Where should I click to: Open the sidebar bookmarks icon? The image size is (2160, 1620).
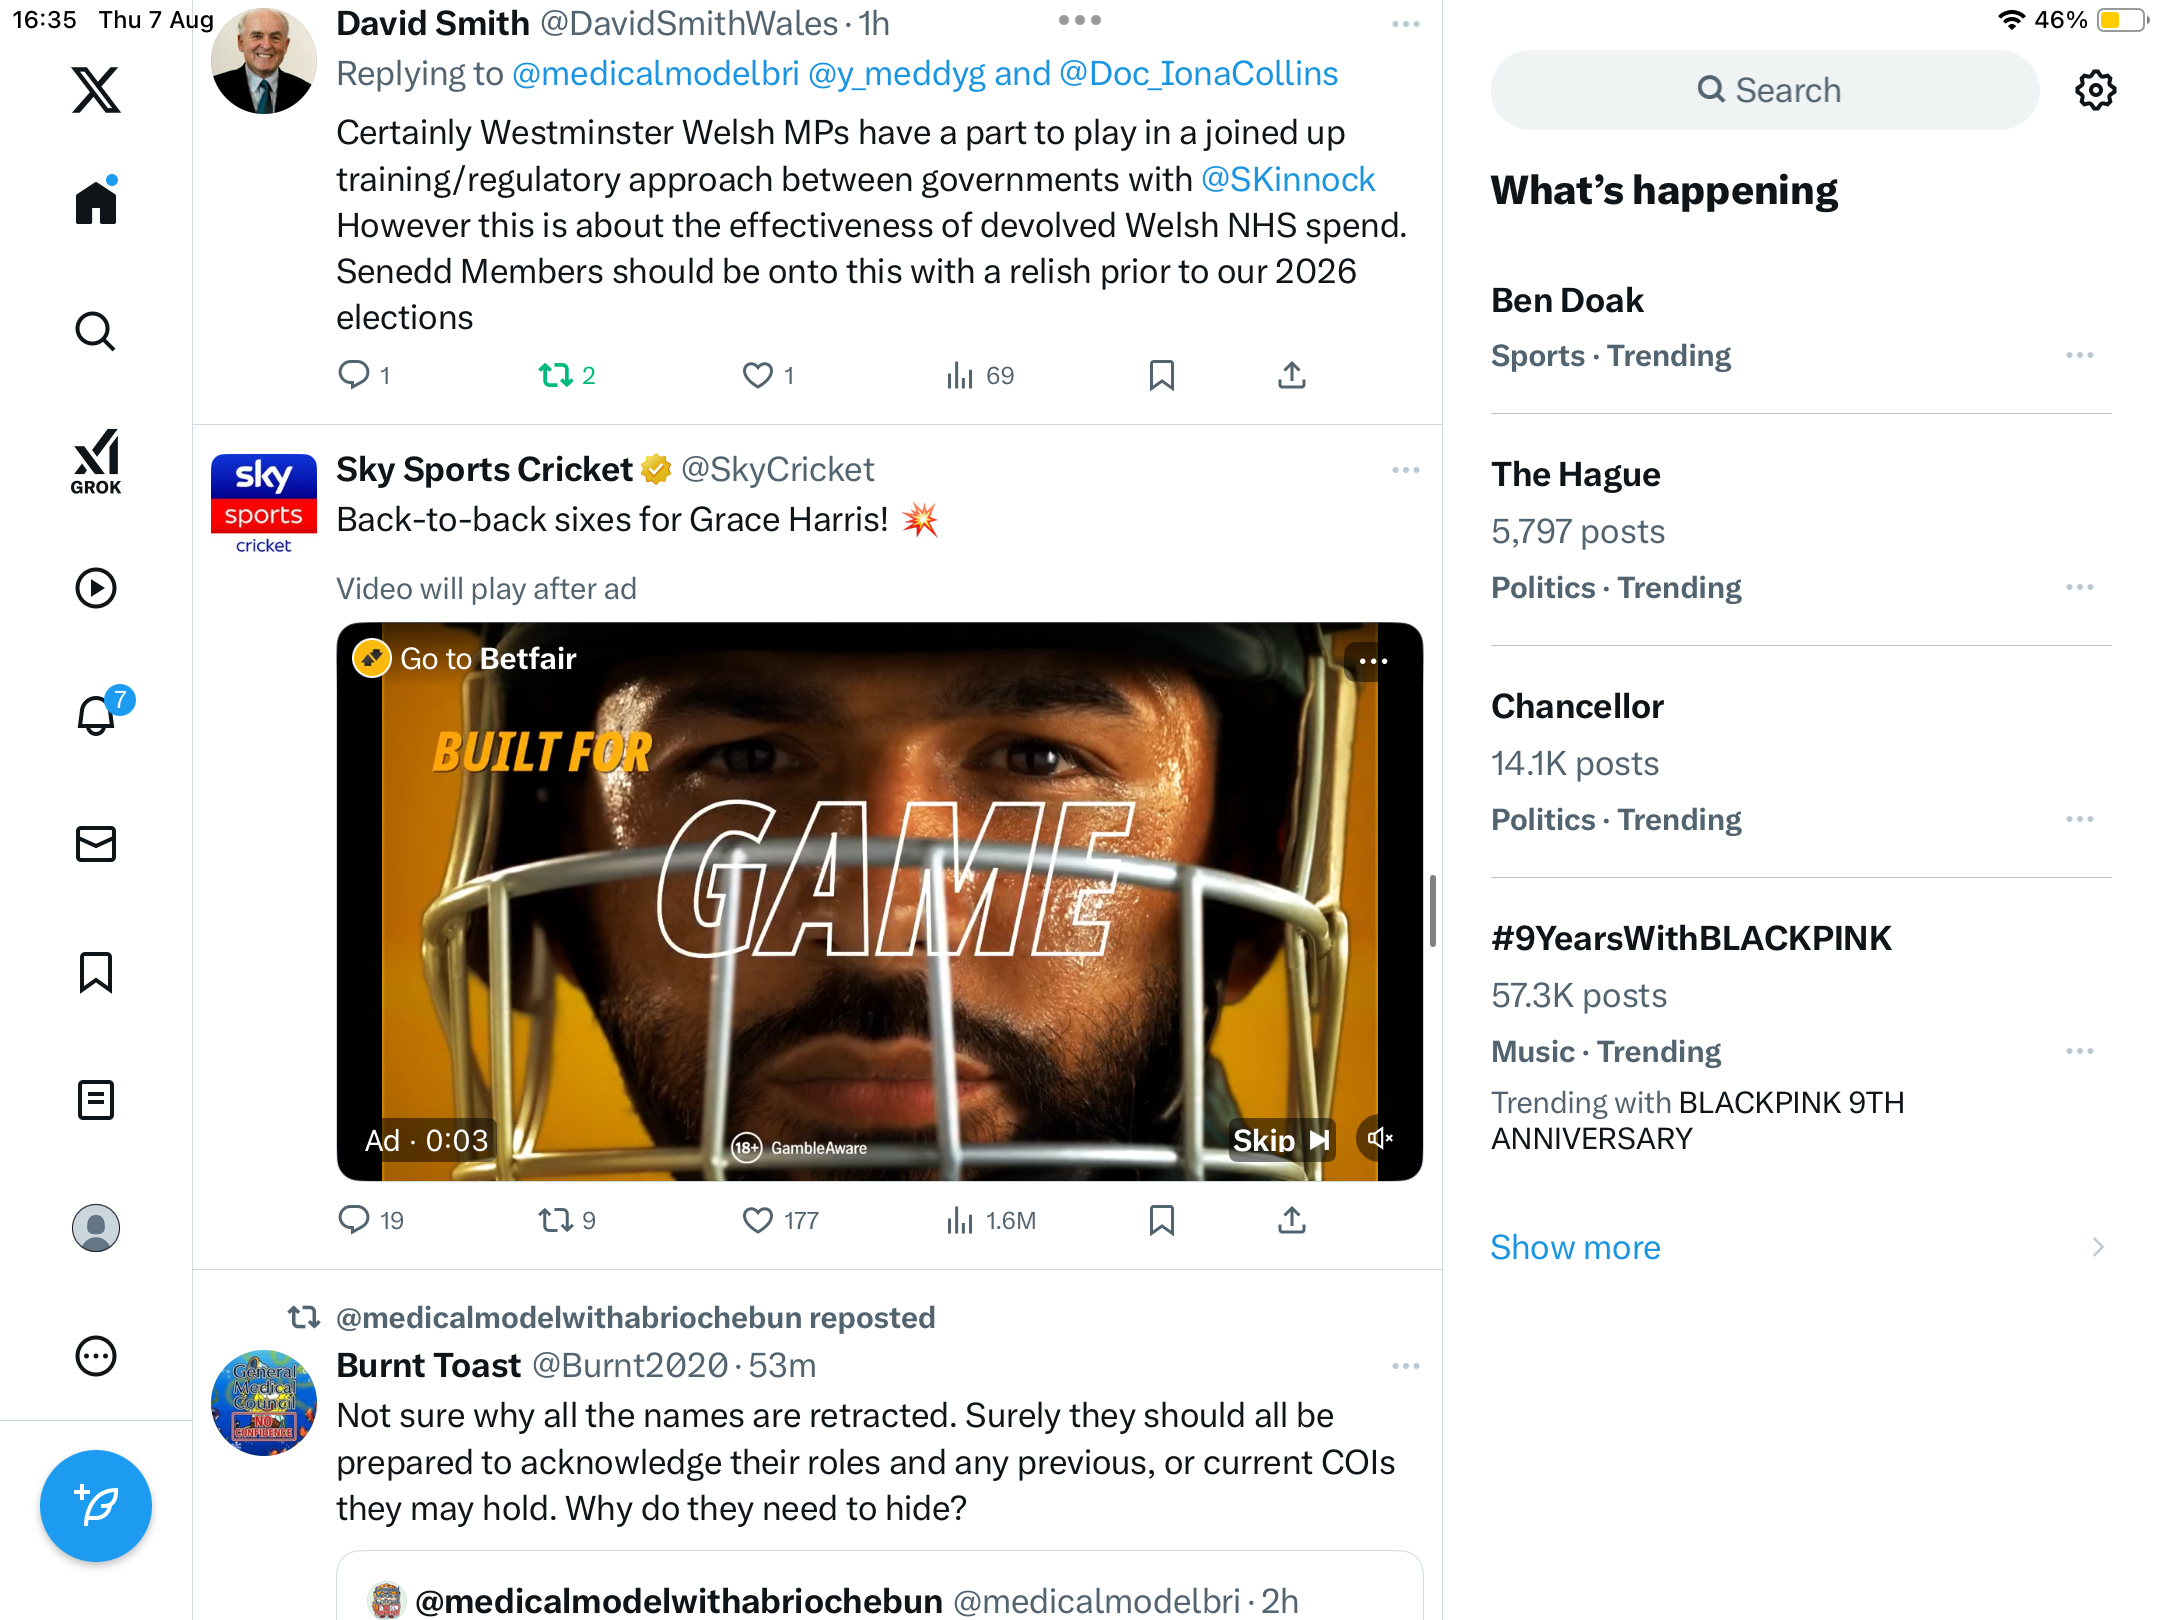click(x=96, y=972)
